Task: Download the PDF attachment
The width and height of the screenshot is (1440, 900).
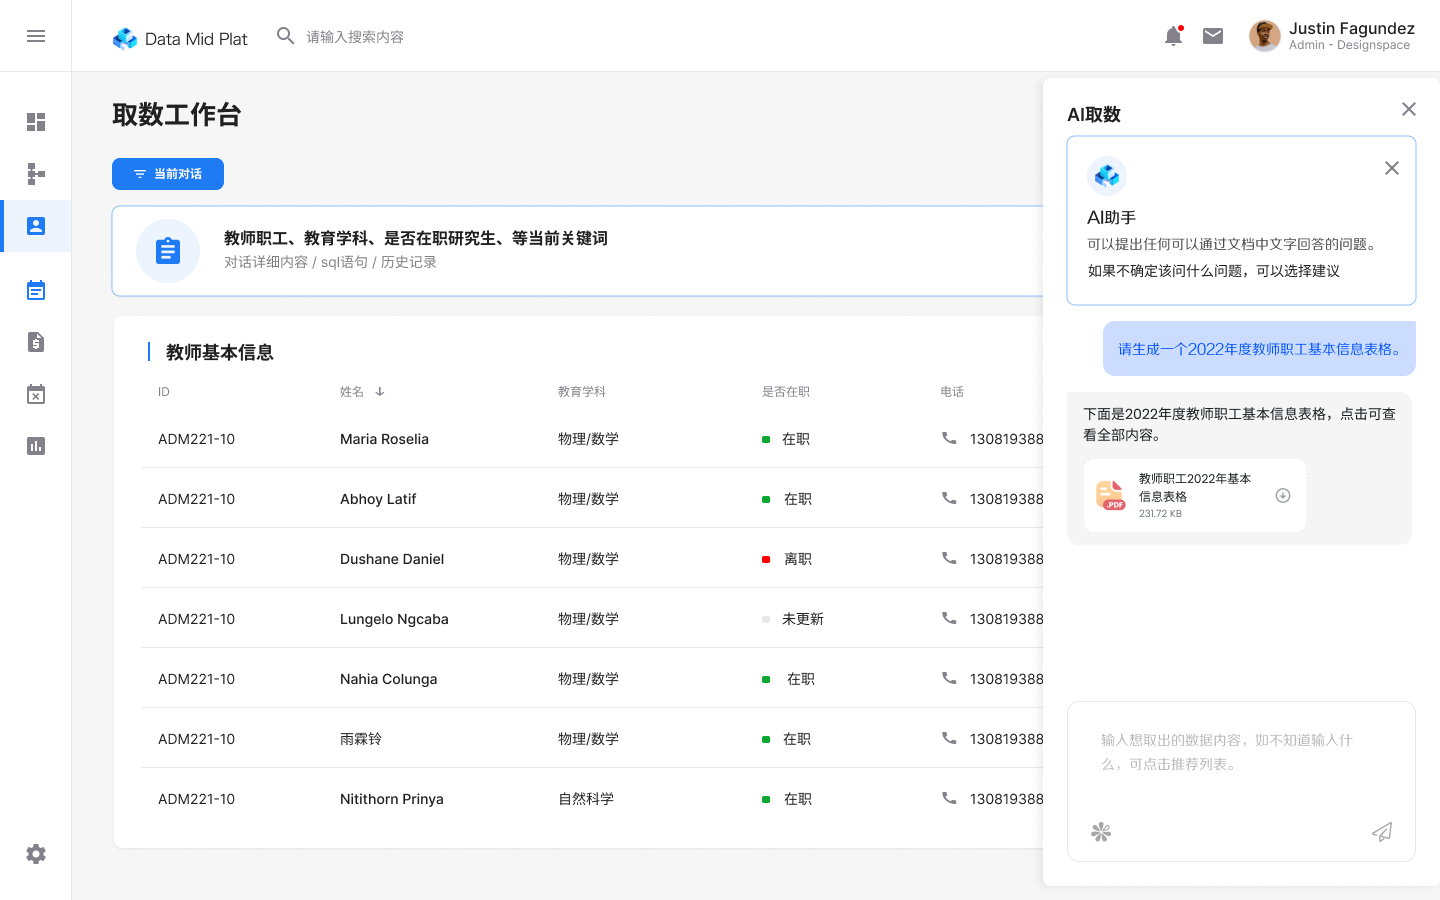Action: tap(1283, 495)
